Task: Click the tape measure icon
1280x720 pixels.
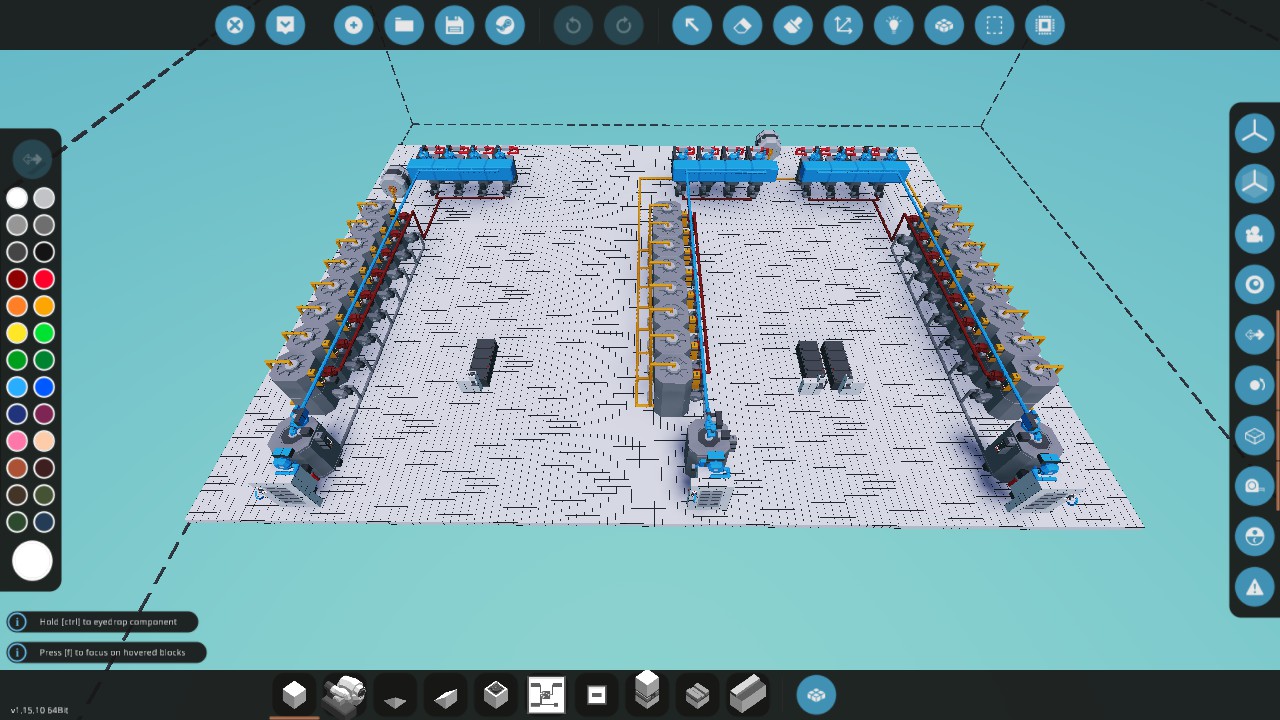Action: point(1254,486)
